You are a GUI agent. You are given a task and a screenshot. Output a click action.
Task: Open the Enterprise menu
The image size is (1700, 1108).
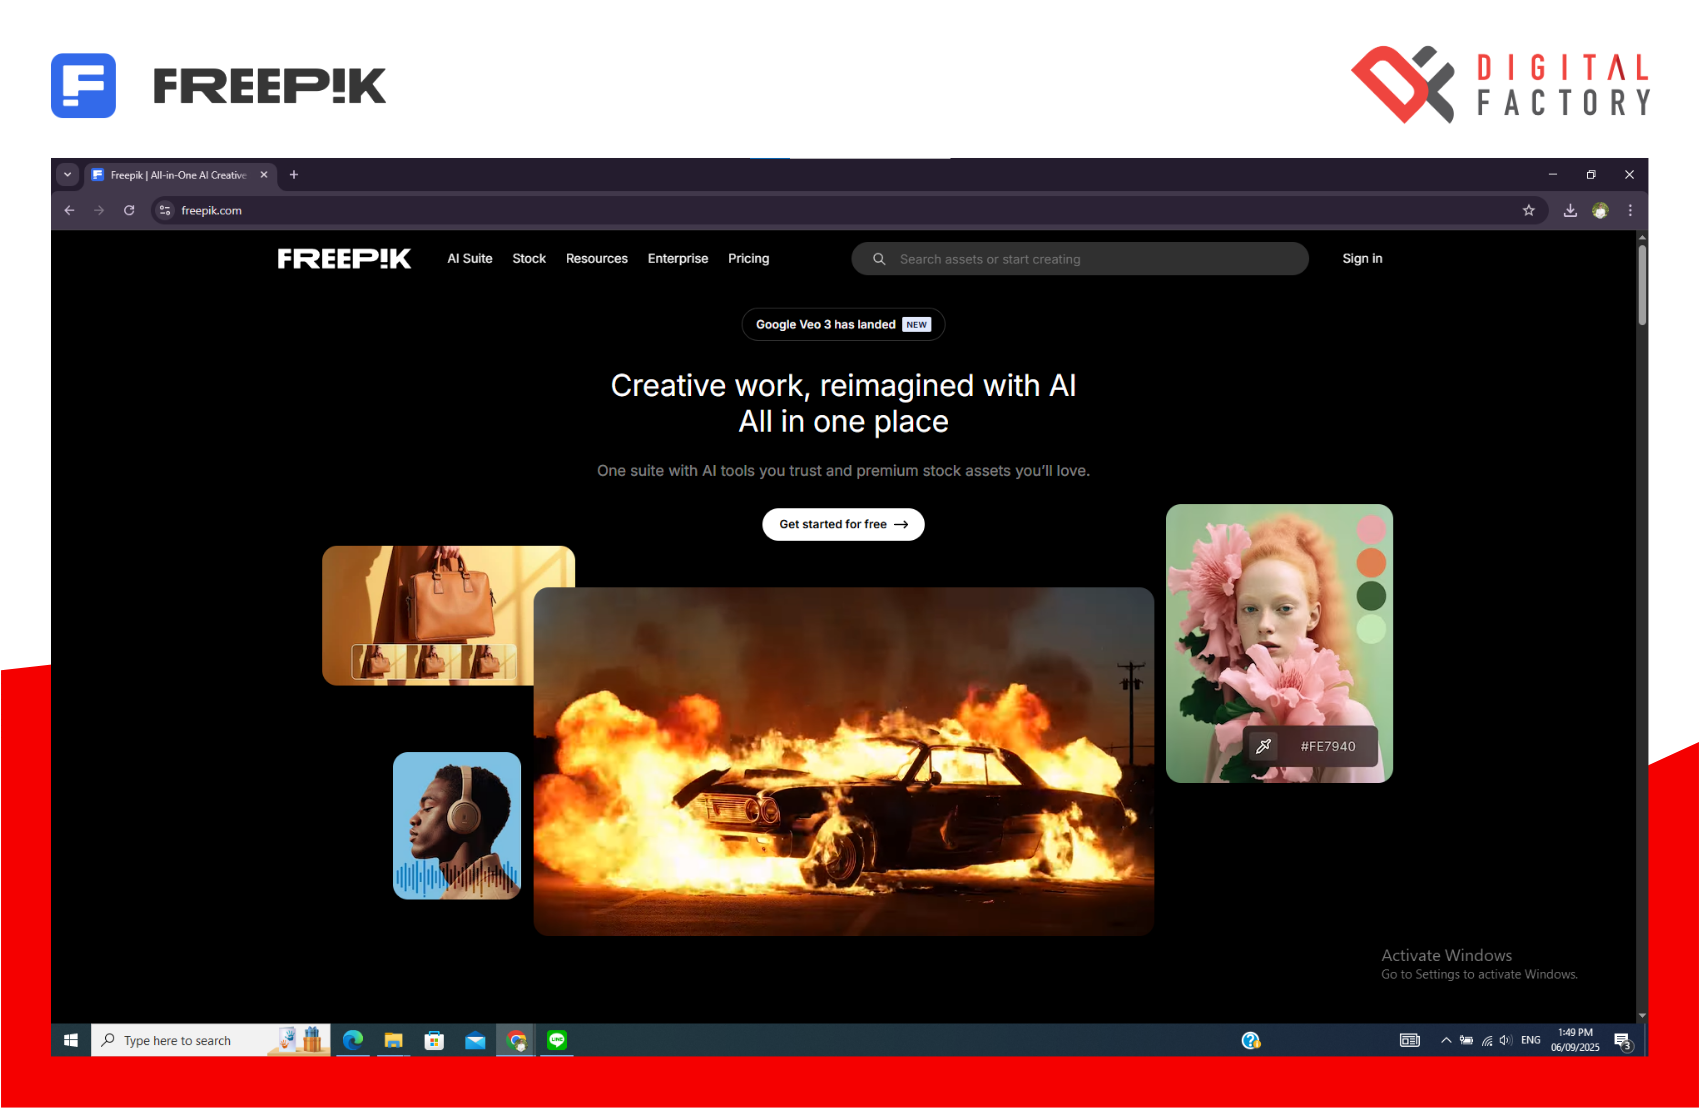click(x=678, y=259)
